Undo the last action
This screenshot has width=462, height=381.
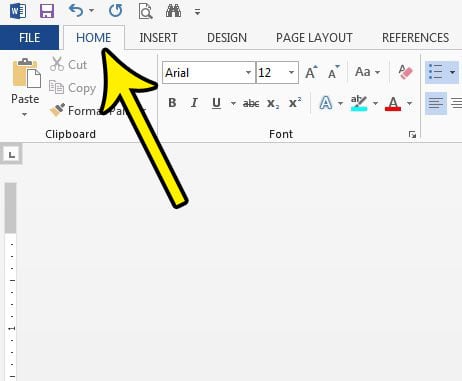click(76, 11)
